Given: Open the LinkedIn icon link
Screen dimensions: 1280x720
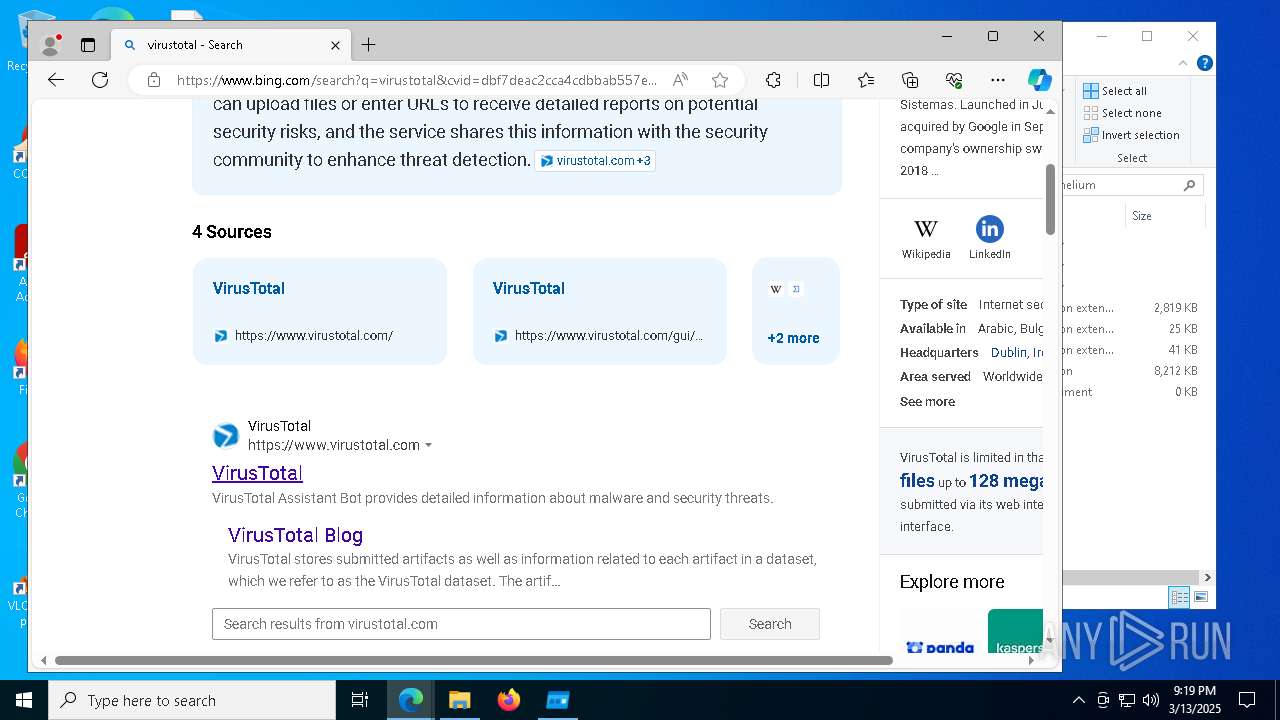Looking at the screenshot, I should pos(989,237).
